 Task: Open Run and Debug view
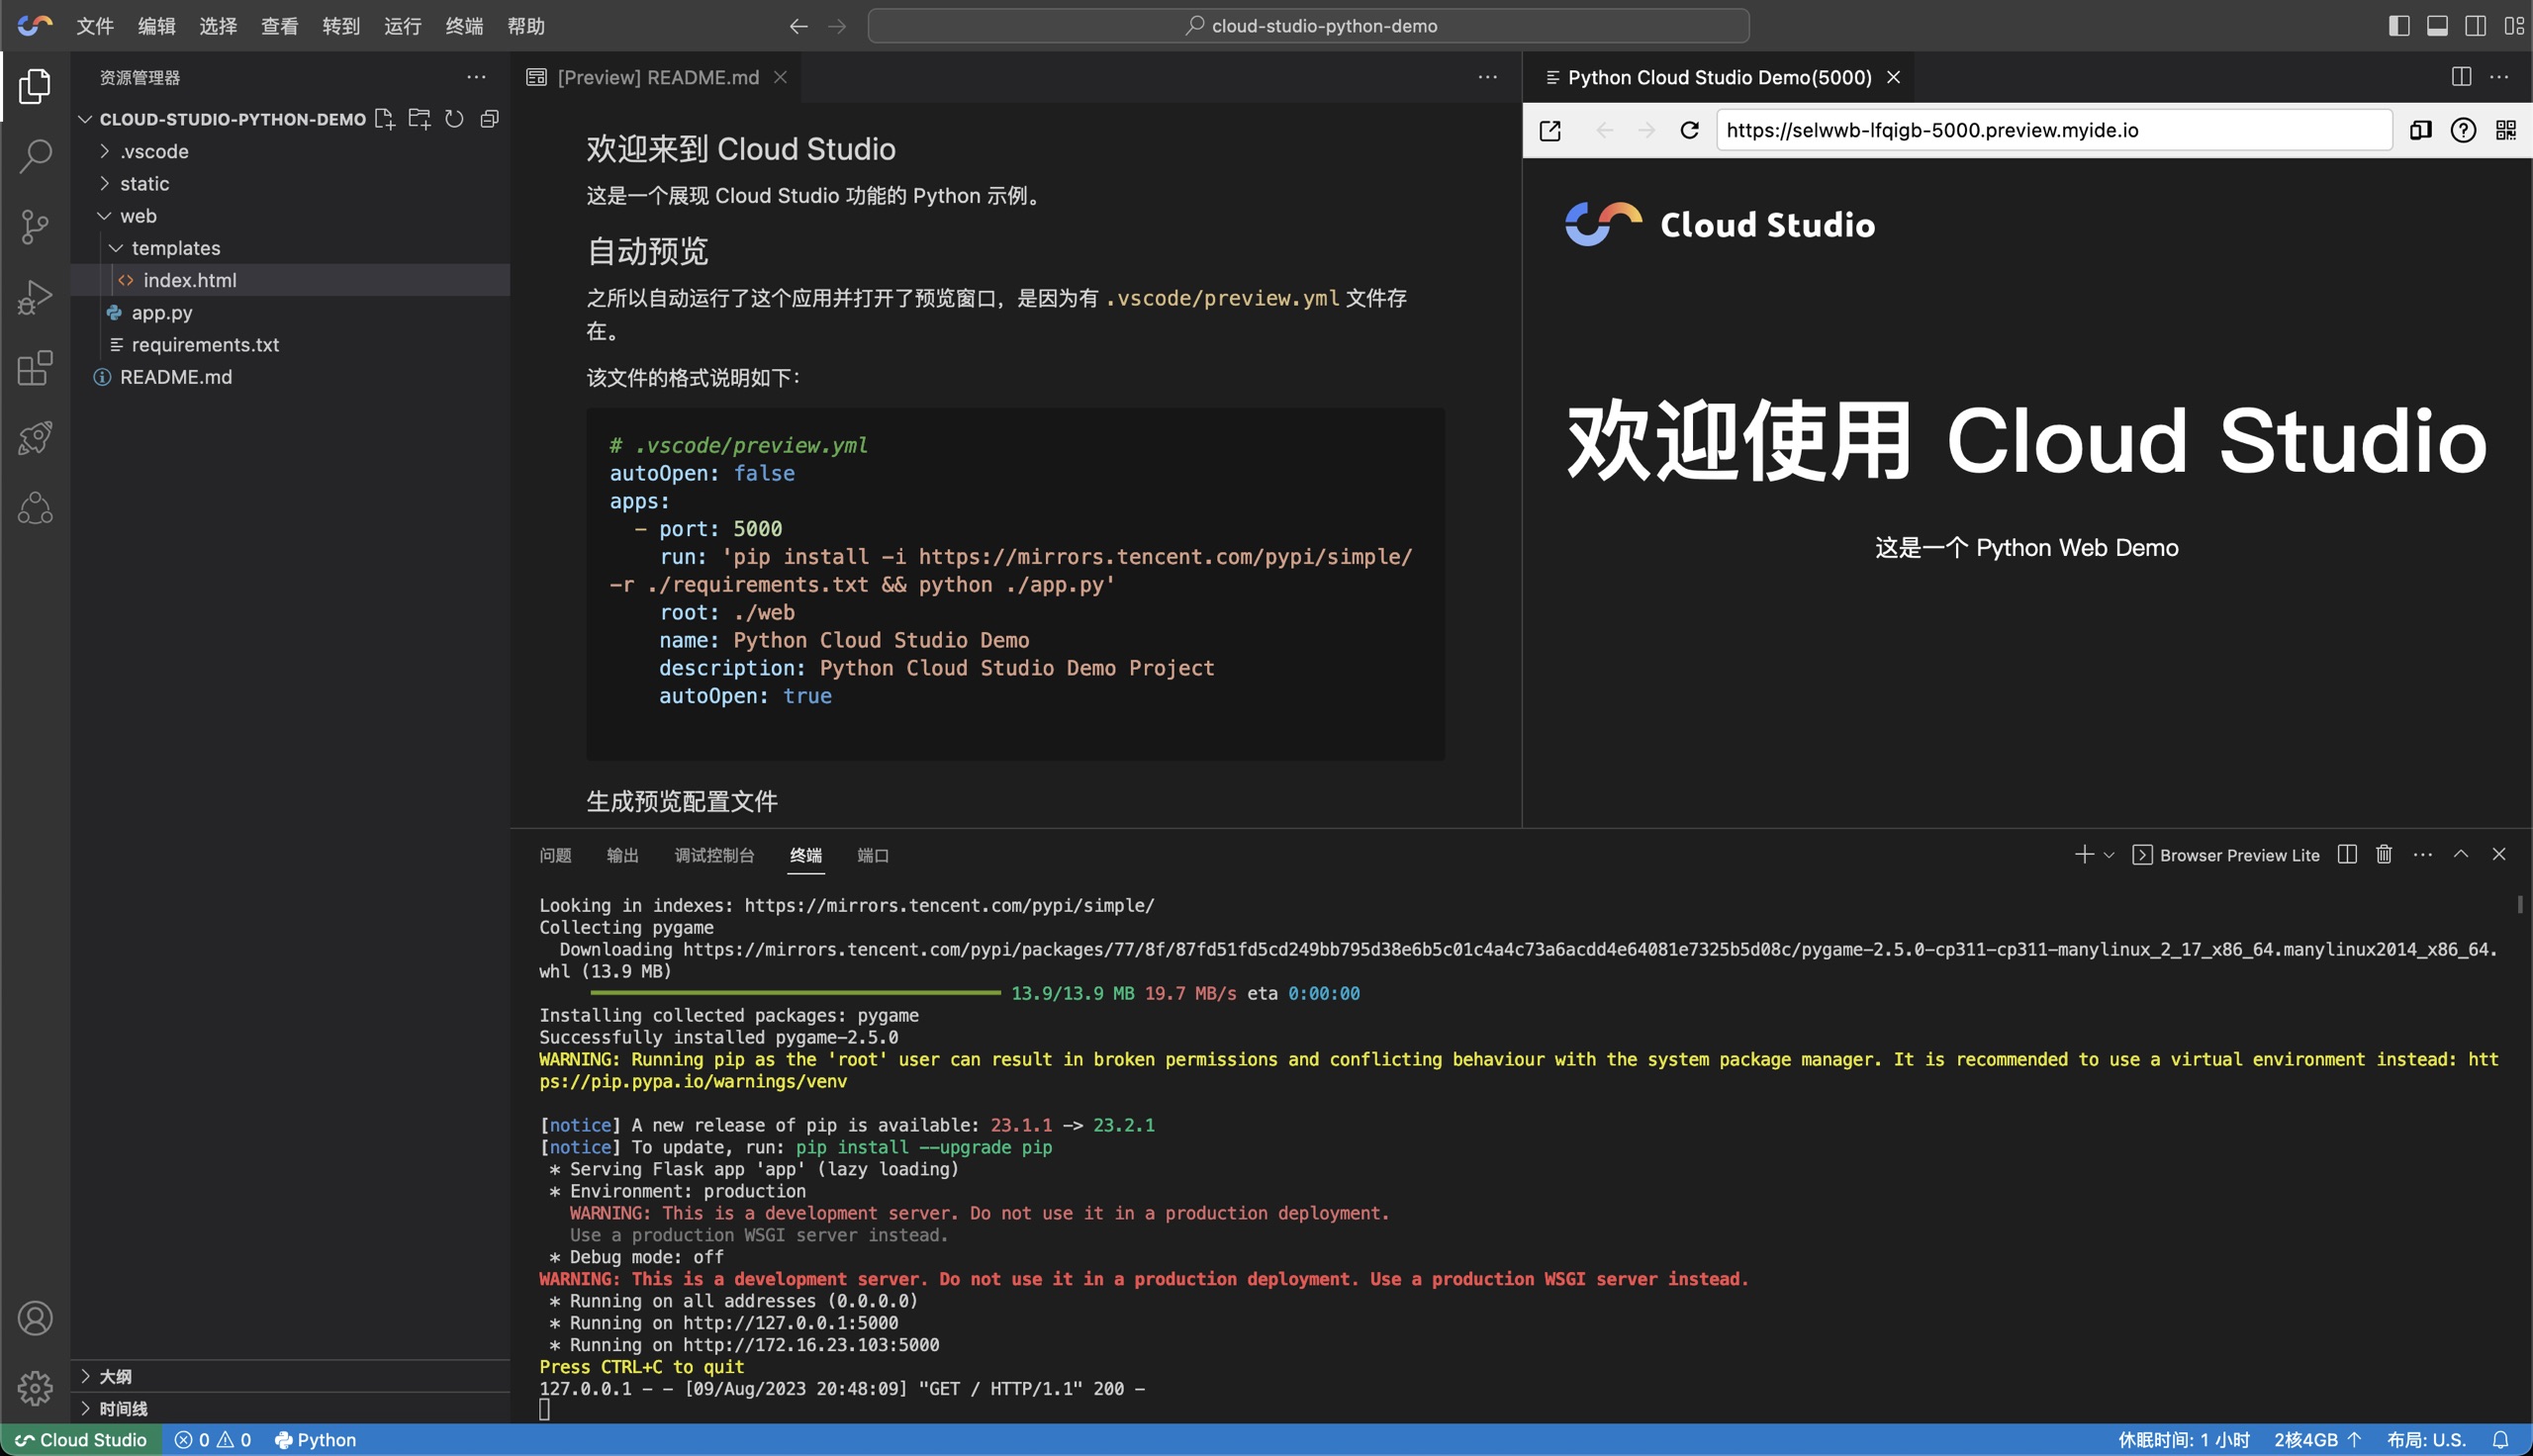35,297
